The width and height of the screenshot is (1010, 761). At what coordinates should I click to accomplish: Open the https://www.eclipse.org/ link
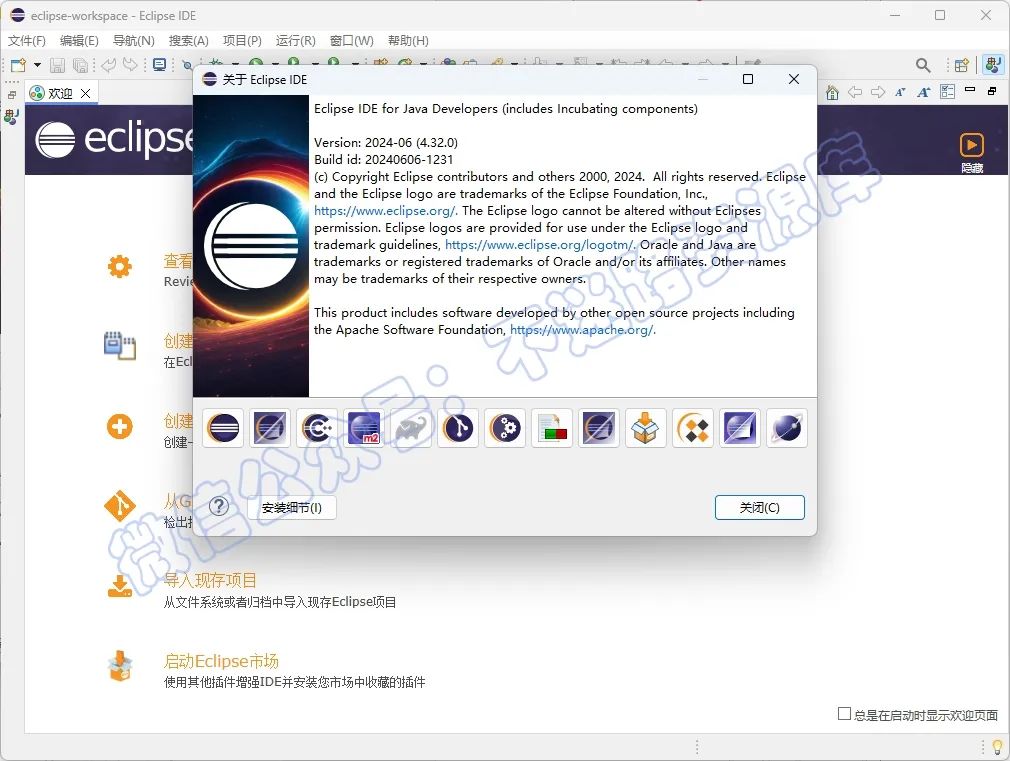click(385, 211)
